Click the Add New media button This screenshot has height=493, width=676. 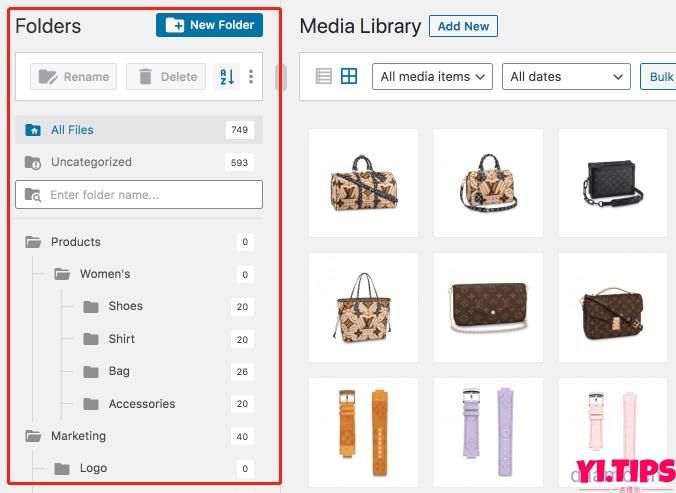(463, 26)
